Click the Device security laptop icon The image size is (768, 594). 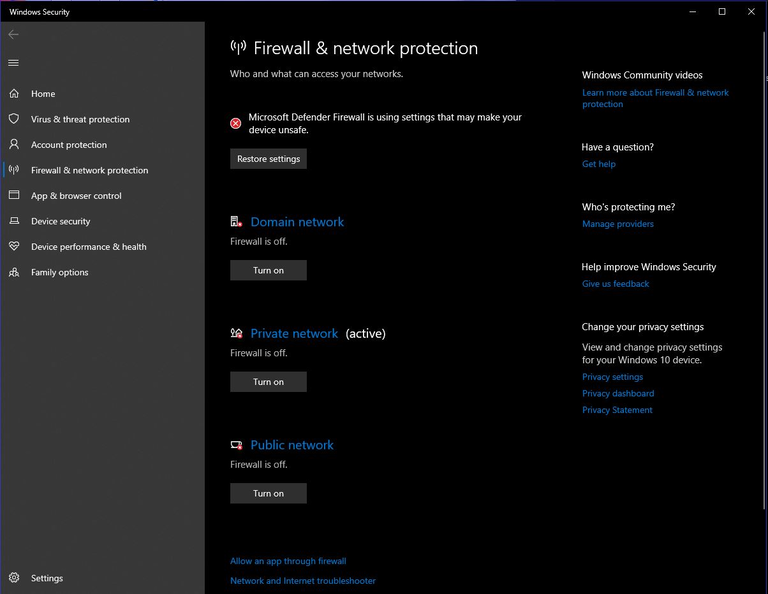[x=14, y=221]
